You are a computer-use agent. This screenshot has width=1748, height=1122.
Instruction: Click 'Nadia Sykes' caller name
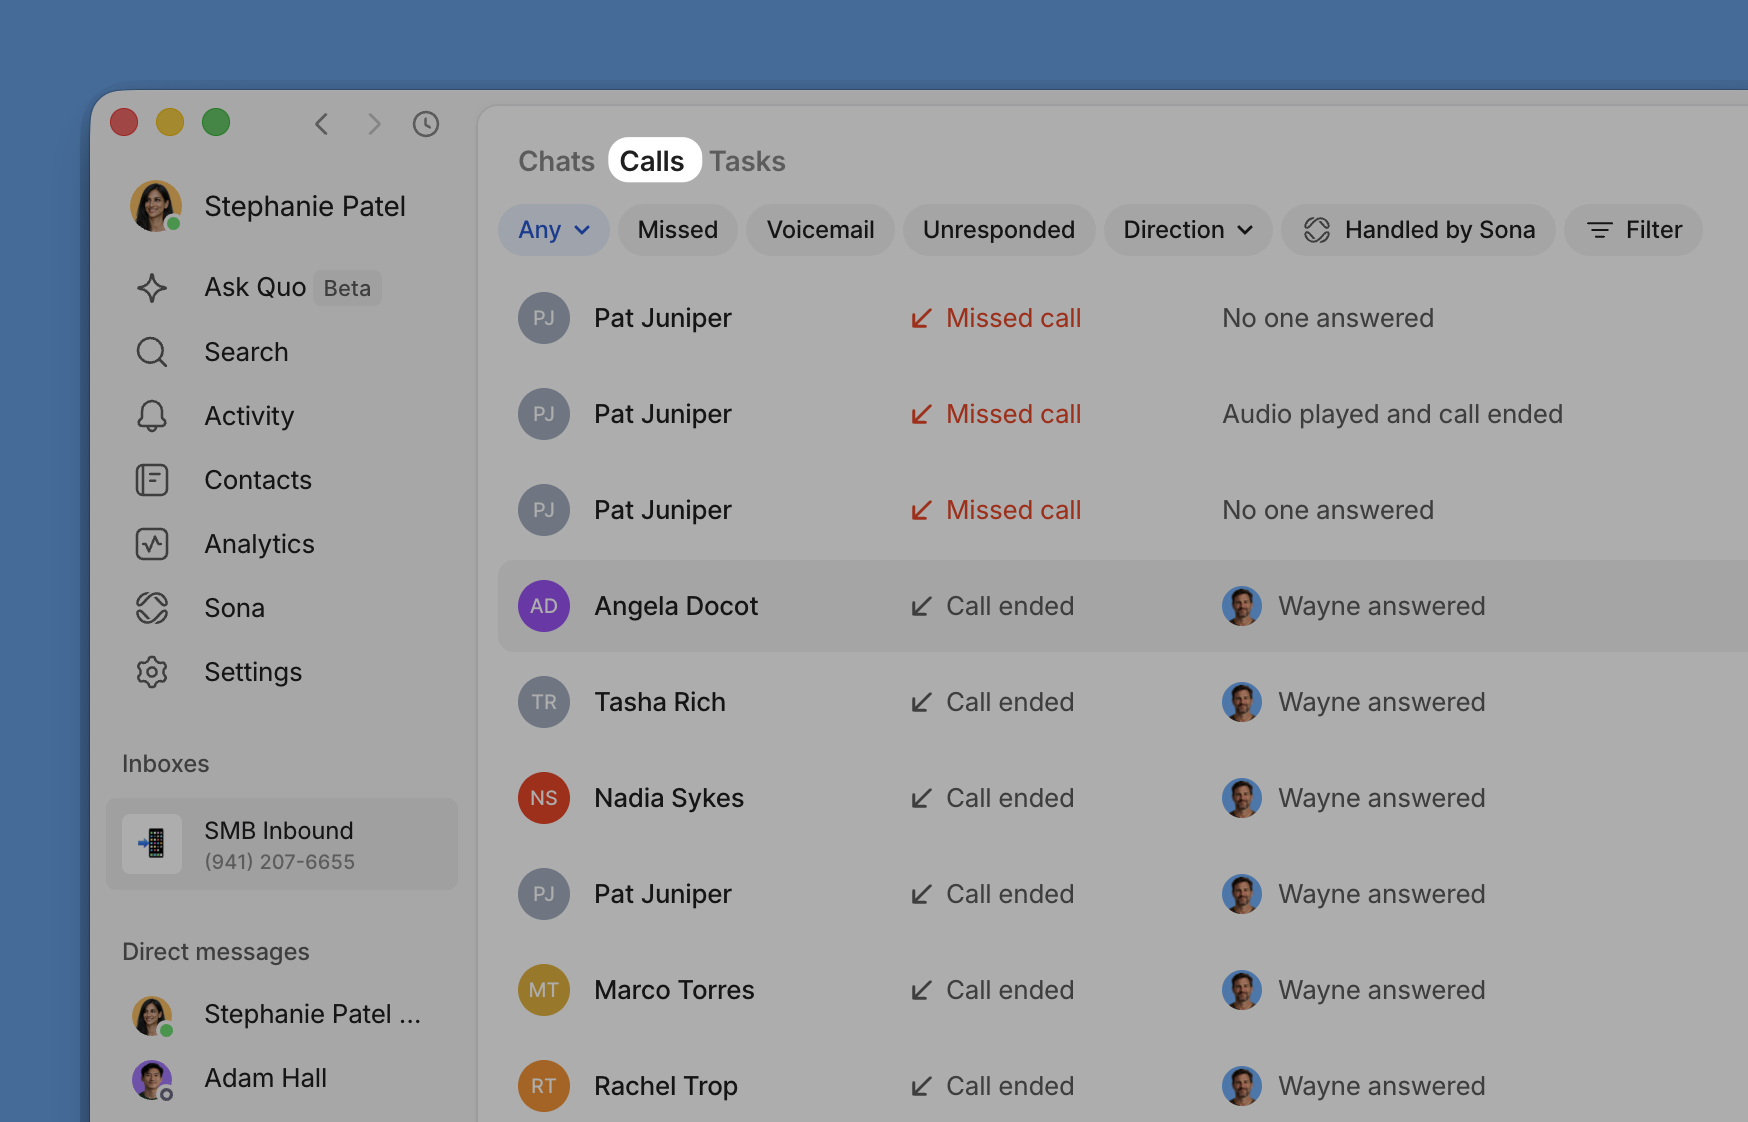coord(669,798)
